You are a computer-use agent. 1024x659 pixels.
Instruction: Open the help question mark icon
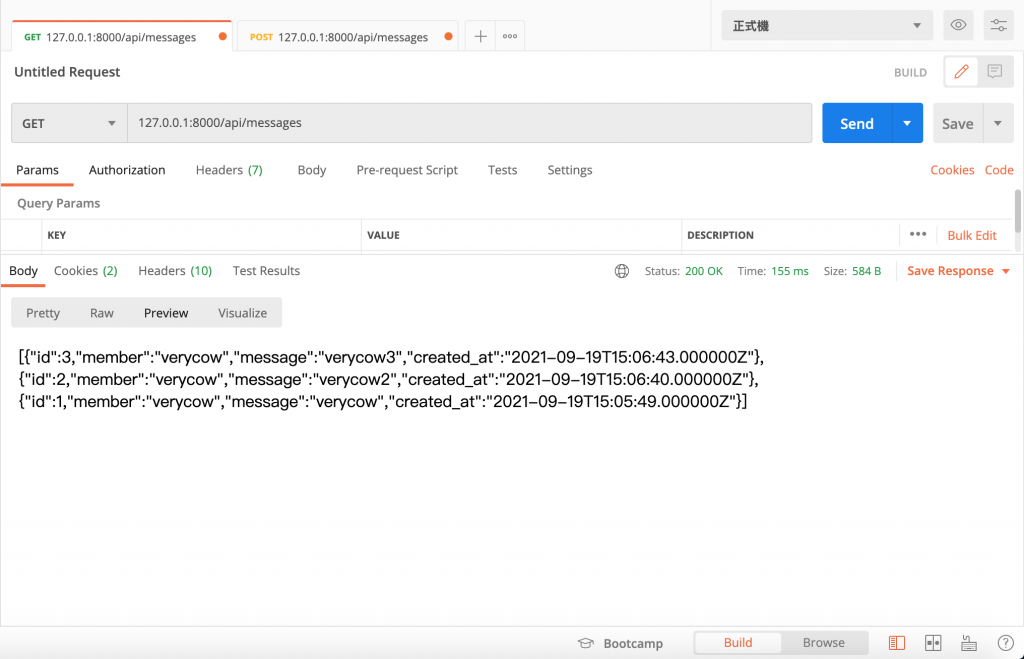pos(1006,643)
